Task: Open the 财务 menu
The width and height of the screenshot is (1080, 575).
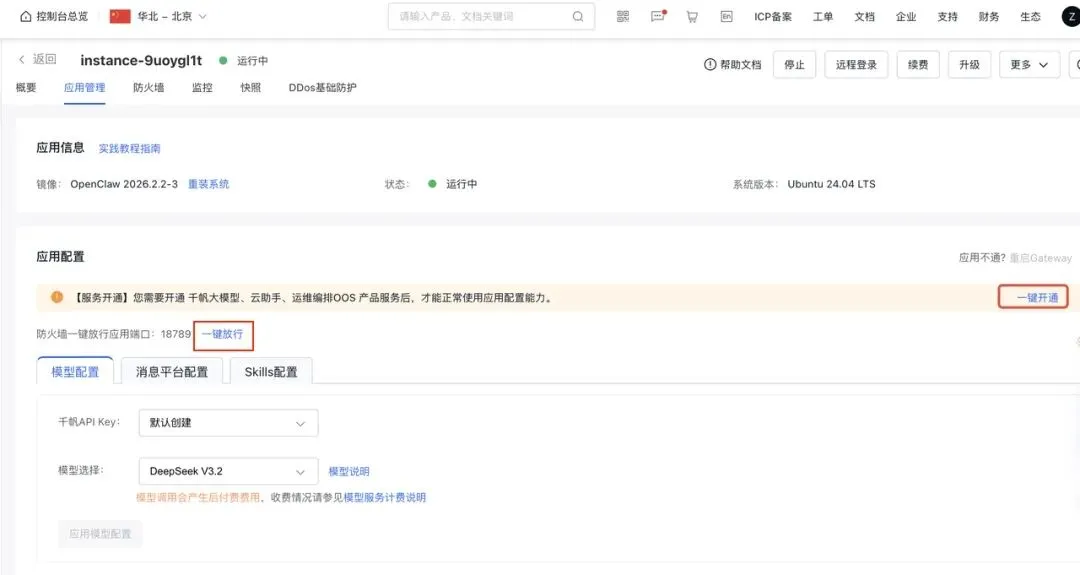Action: [988, 17]
